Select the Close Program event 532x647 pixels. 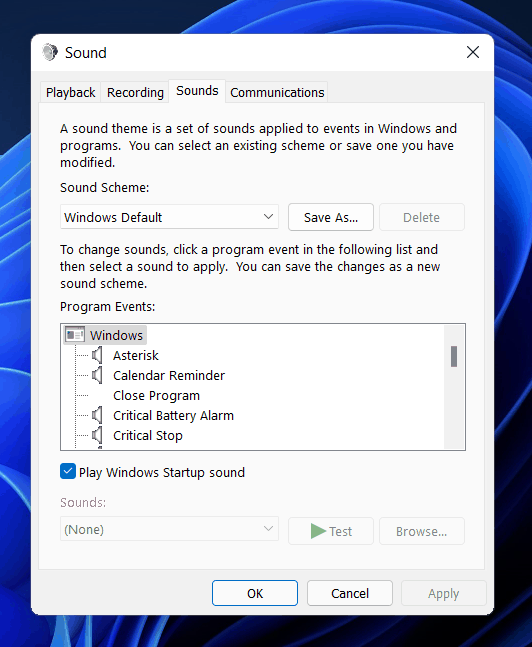coord(156,395)
